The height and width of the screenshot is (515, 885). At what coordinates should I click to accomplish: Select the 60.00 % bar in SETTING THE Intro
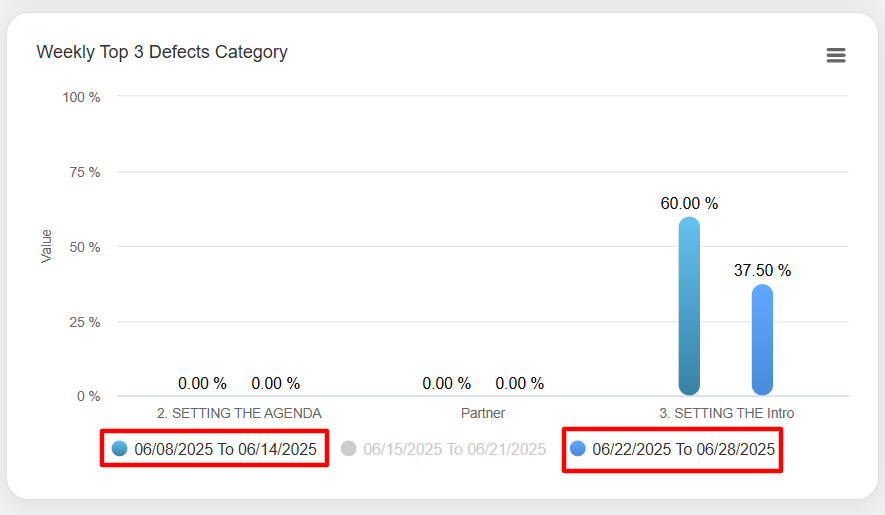[689, 306]
